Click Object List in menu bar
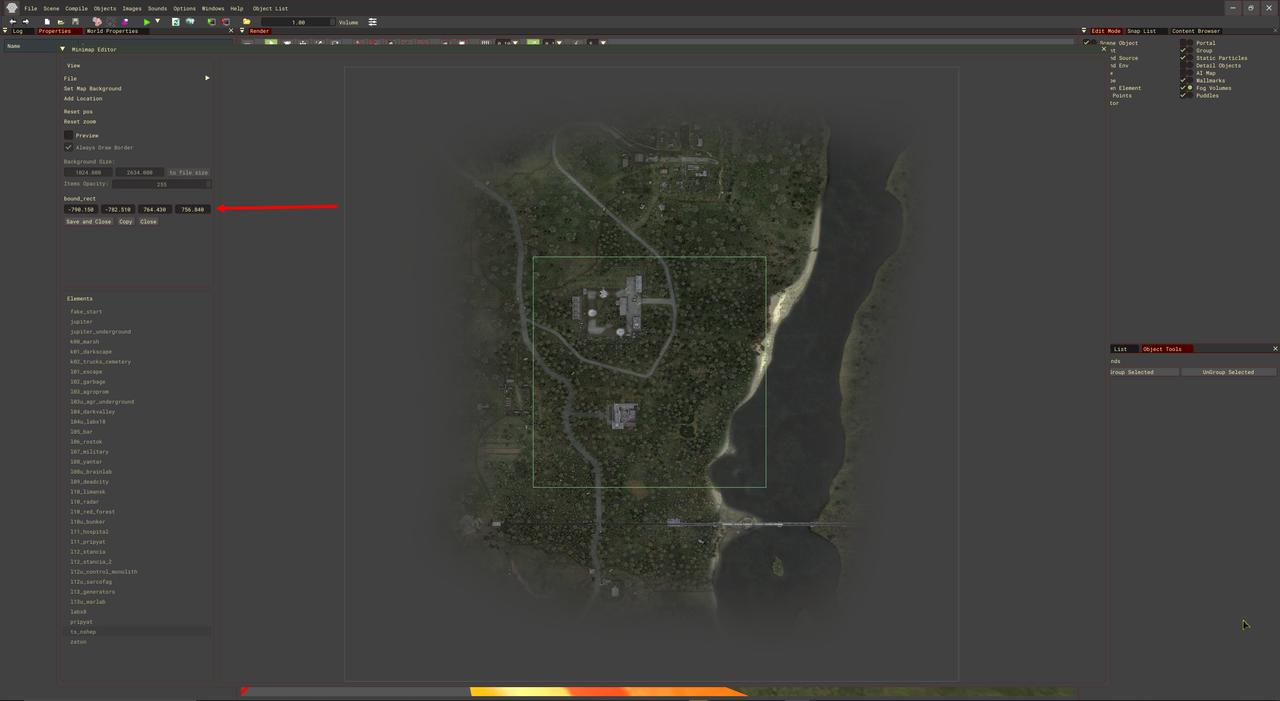 (x=270, y=8)
